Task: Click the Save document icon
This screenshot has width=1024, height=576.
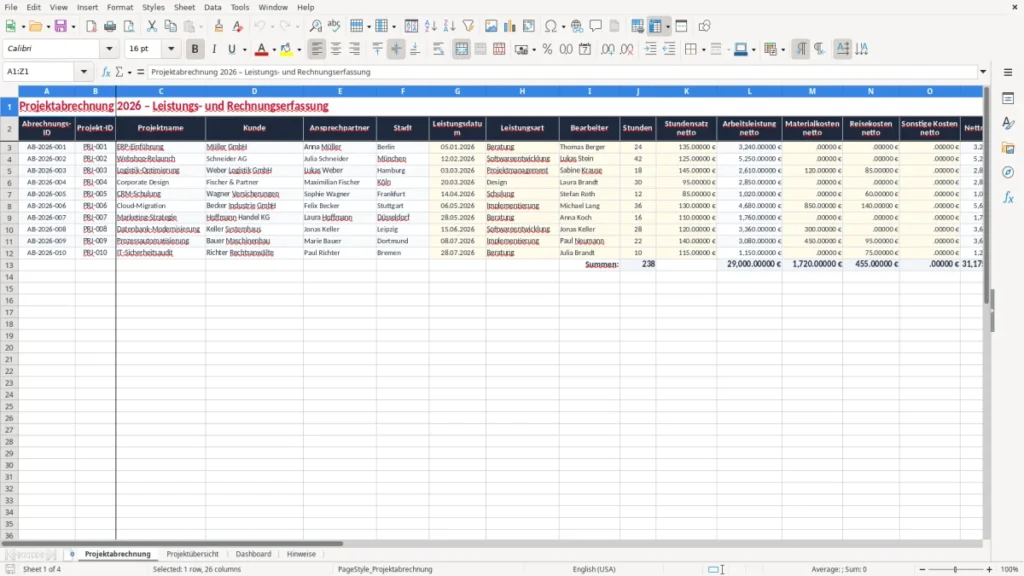Action: [x=61, y=26]
